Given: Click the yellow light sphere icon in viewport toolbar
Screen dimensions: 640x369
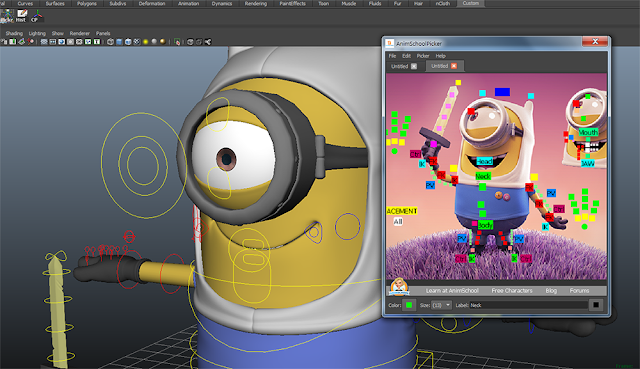Looking at the screenshot, I should (145, 42).
